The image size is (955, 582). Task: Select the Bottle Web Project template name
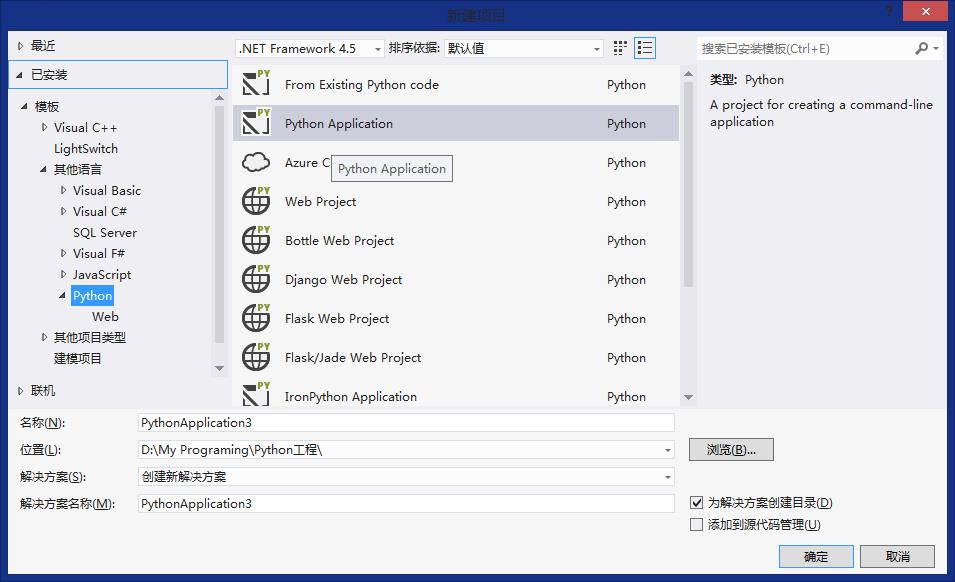click(x=339, y=240)
